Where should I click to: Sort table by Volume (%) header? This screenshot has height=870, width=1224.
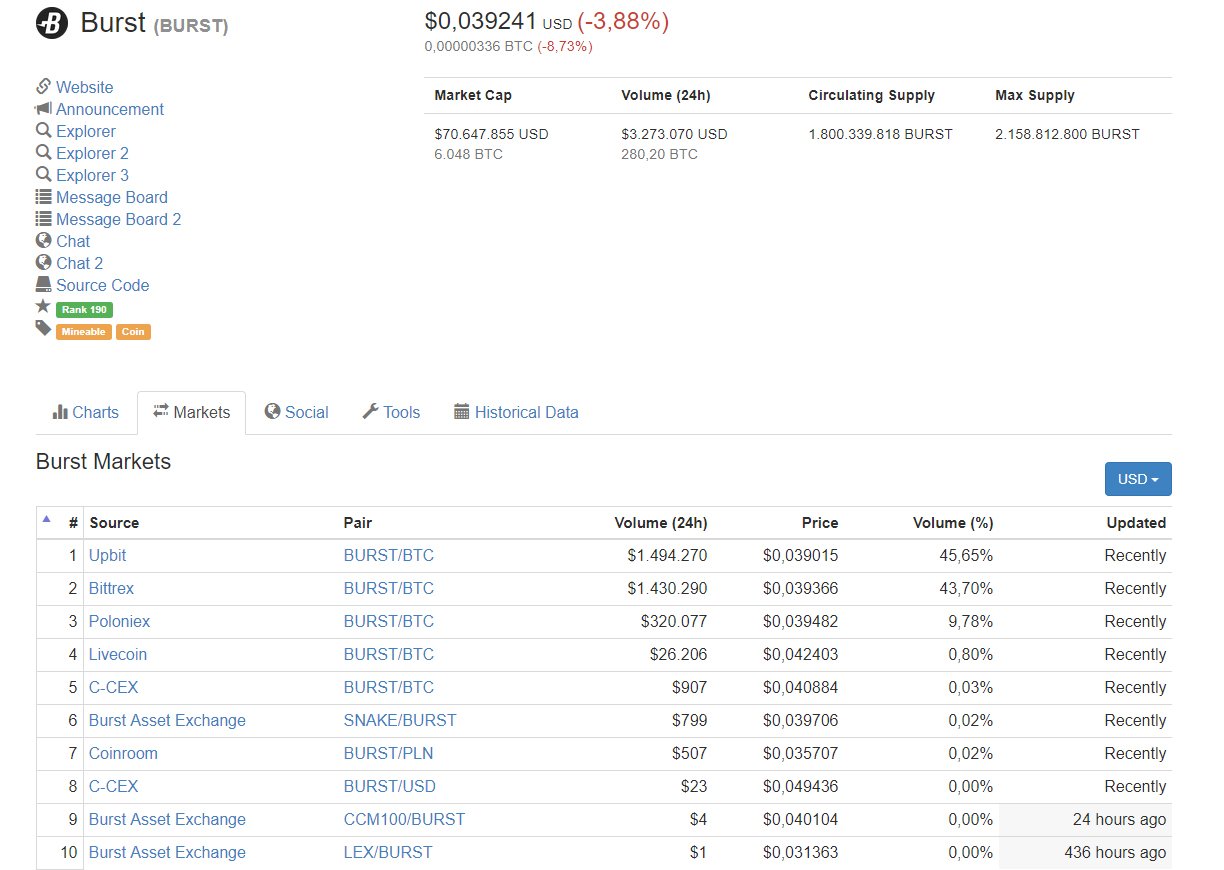point(953,522)
